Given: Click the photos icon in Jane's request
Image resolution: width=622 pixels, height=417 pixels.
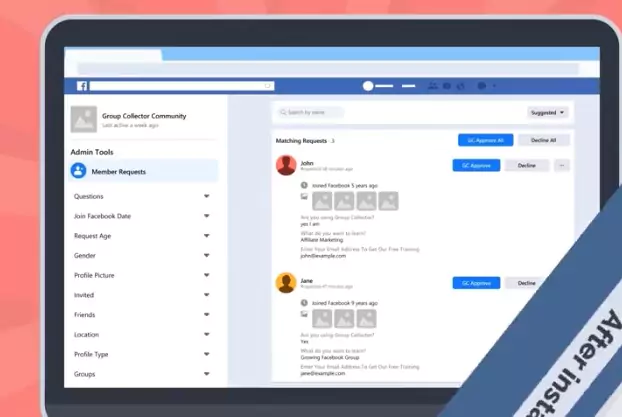Looking at the screenshot, I should 304,314.
